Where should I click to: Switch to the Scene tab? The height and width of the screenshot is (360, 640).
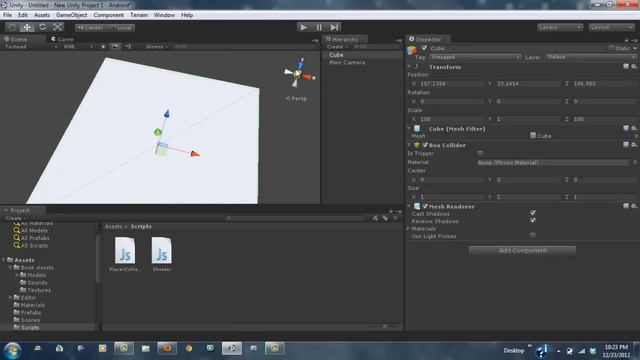(x=16, y=39)
